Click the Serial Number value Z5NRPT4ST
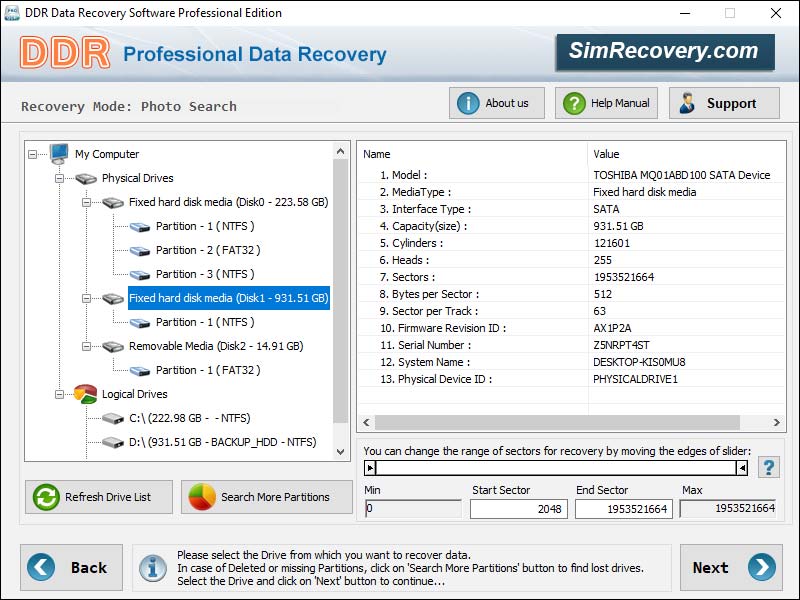 pos(621,345)
